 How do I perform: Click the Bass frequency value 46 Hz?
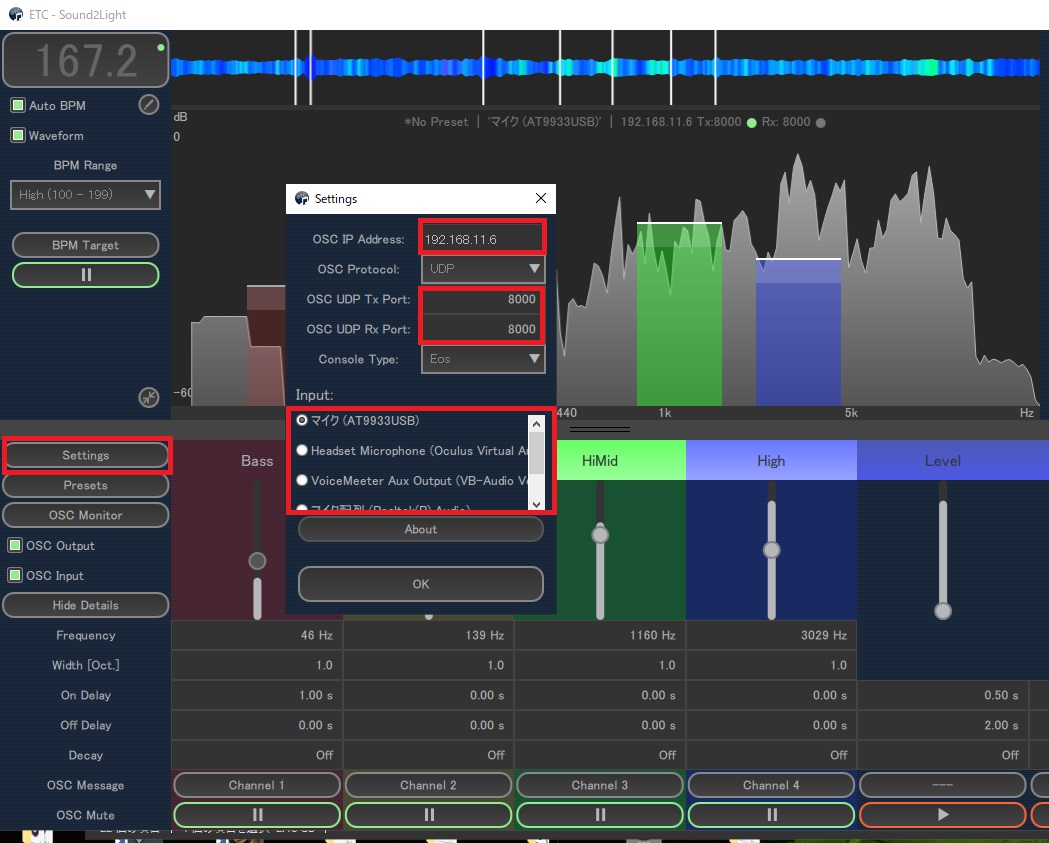[x=257, y=635]
